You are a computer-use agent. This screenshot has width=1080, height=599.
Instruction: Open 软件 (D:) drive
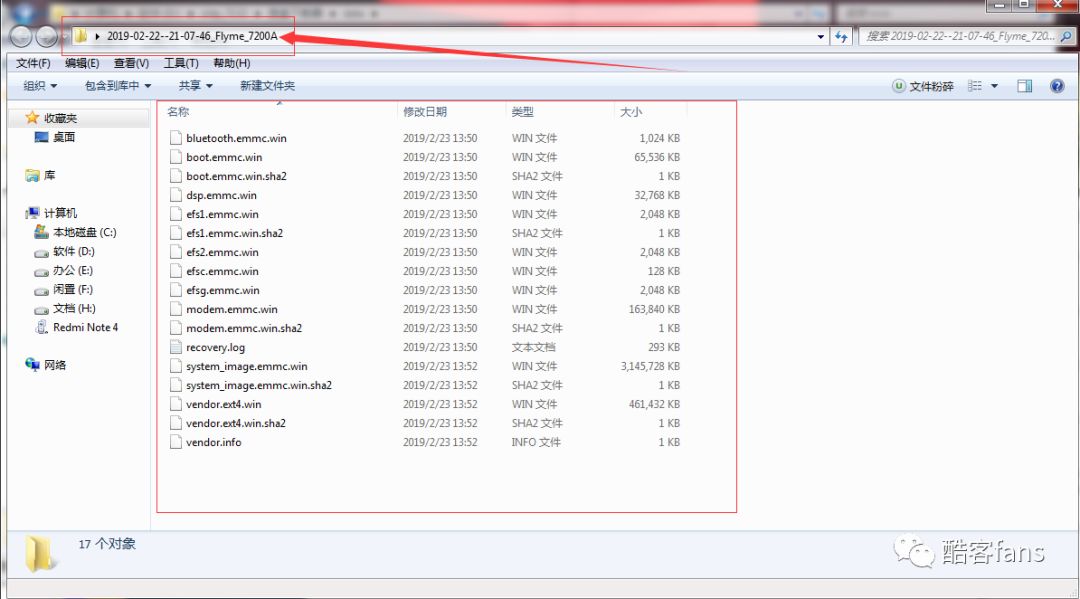(x=74, y=251)
